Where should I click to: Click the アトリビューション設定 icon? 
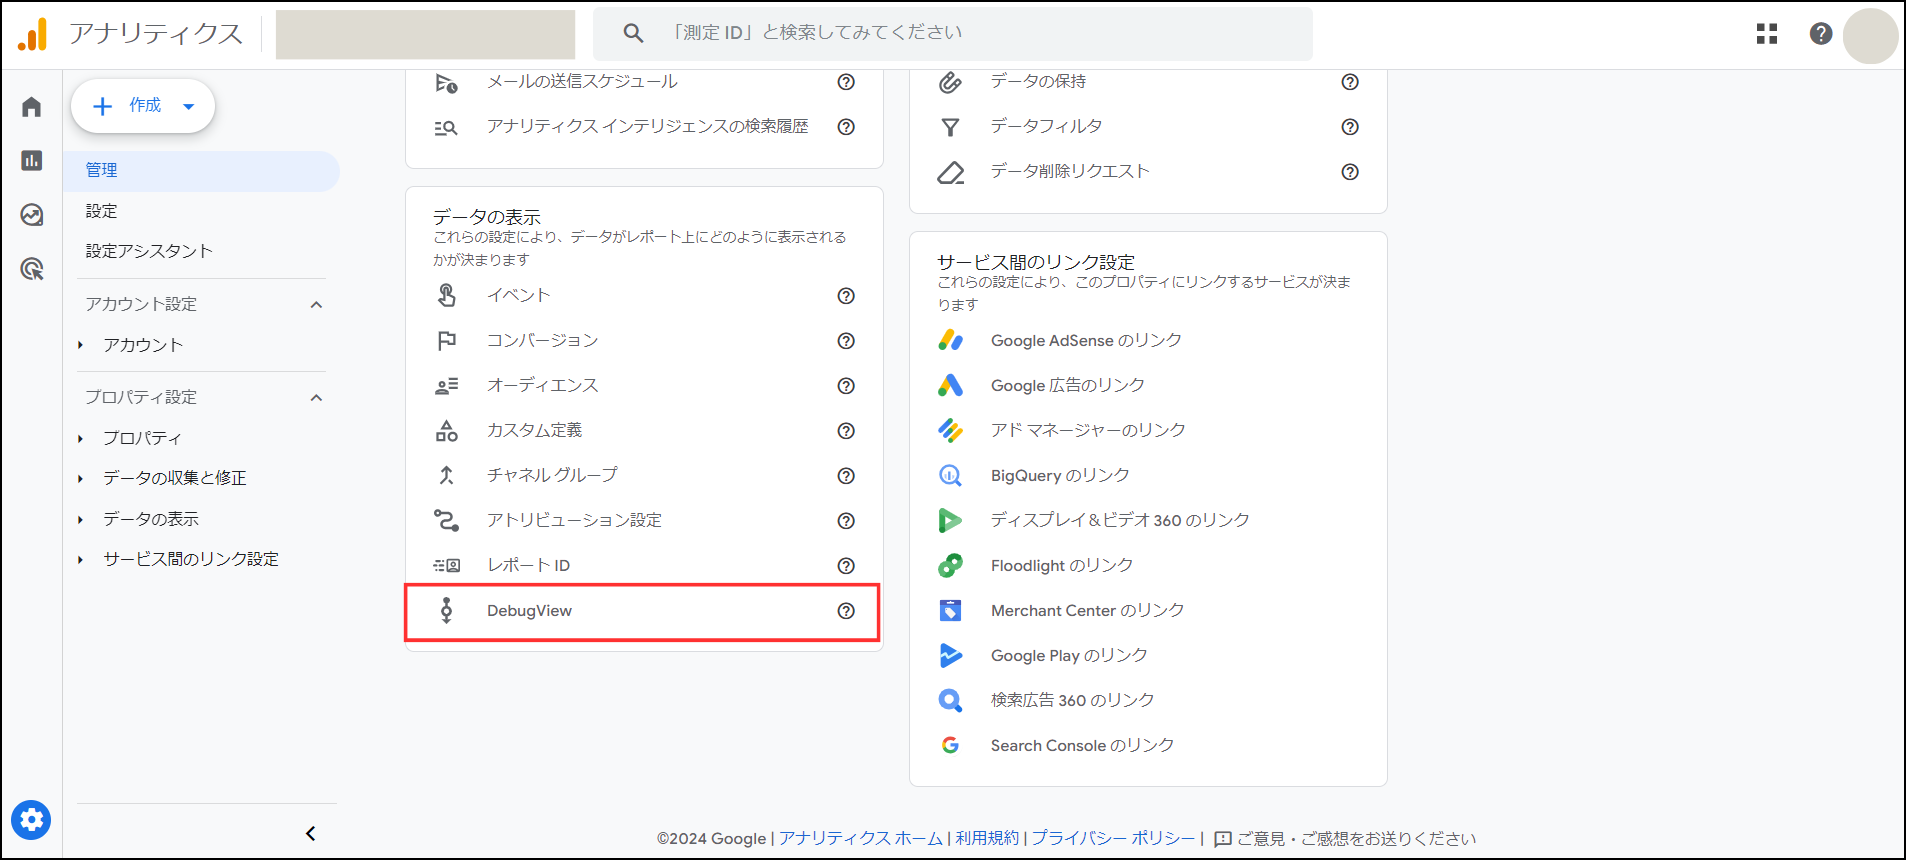point(447,520)
